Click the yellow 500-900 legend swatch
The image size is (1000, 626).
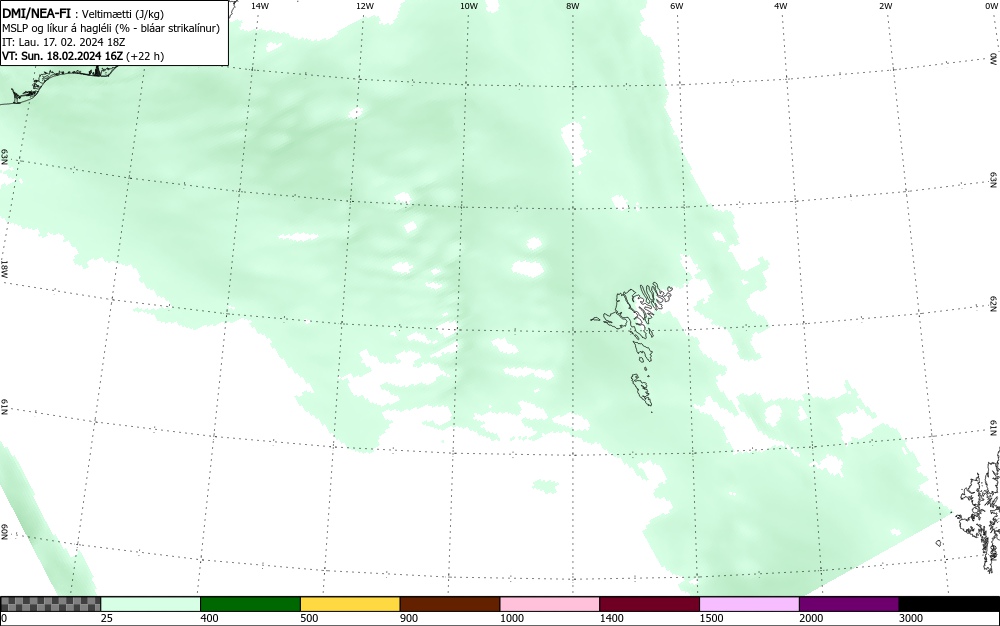pyautogui.click(x=350, y=604)
